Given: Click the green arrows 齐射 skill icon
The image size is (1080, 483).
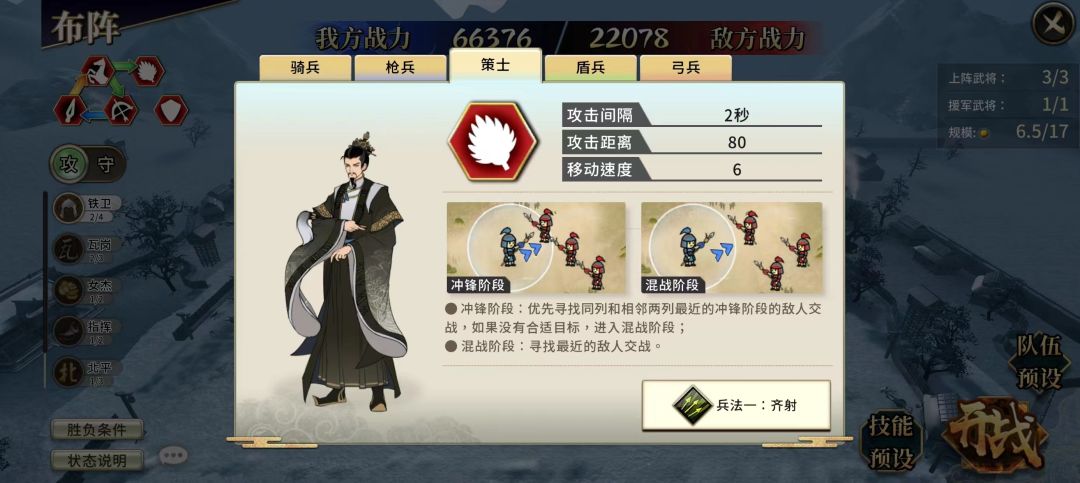Looking at the screenshot, I should pyautogui.click(x=691, y=404).
